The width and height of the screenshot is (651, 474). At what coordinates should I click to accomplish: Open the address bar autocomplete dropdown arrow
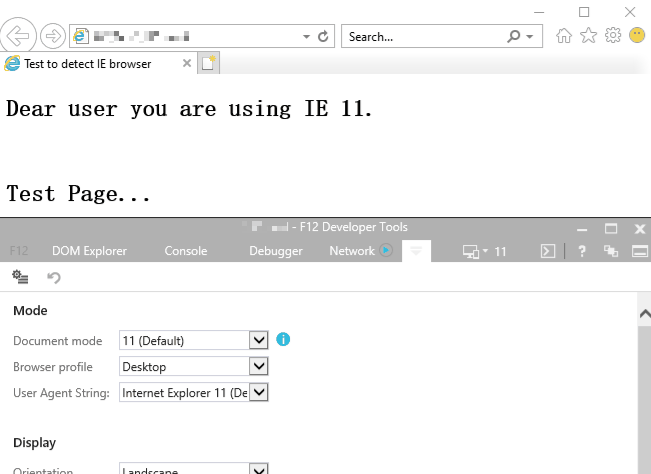pyautogui.click(x=306, y=37)
